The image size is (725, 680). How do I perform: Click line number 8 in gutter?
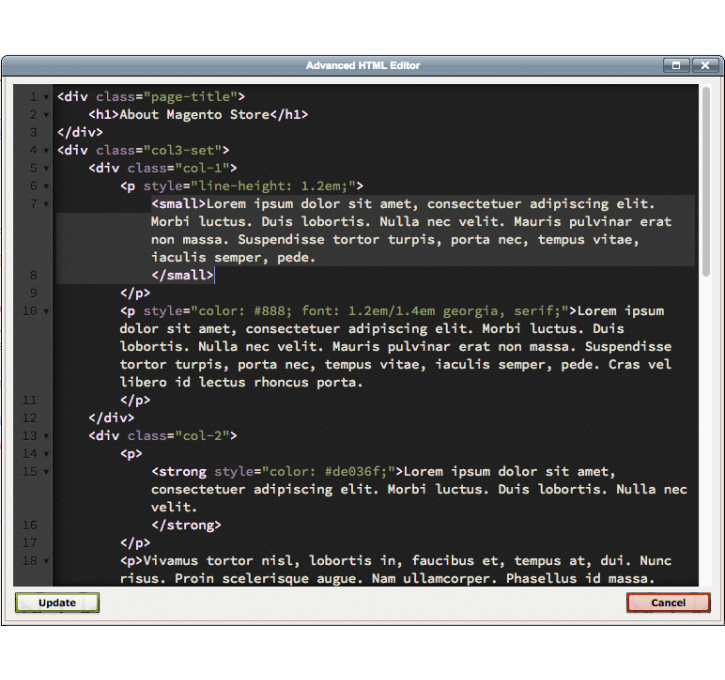(x=34, y=275)
